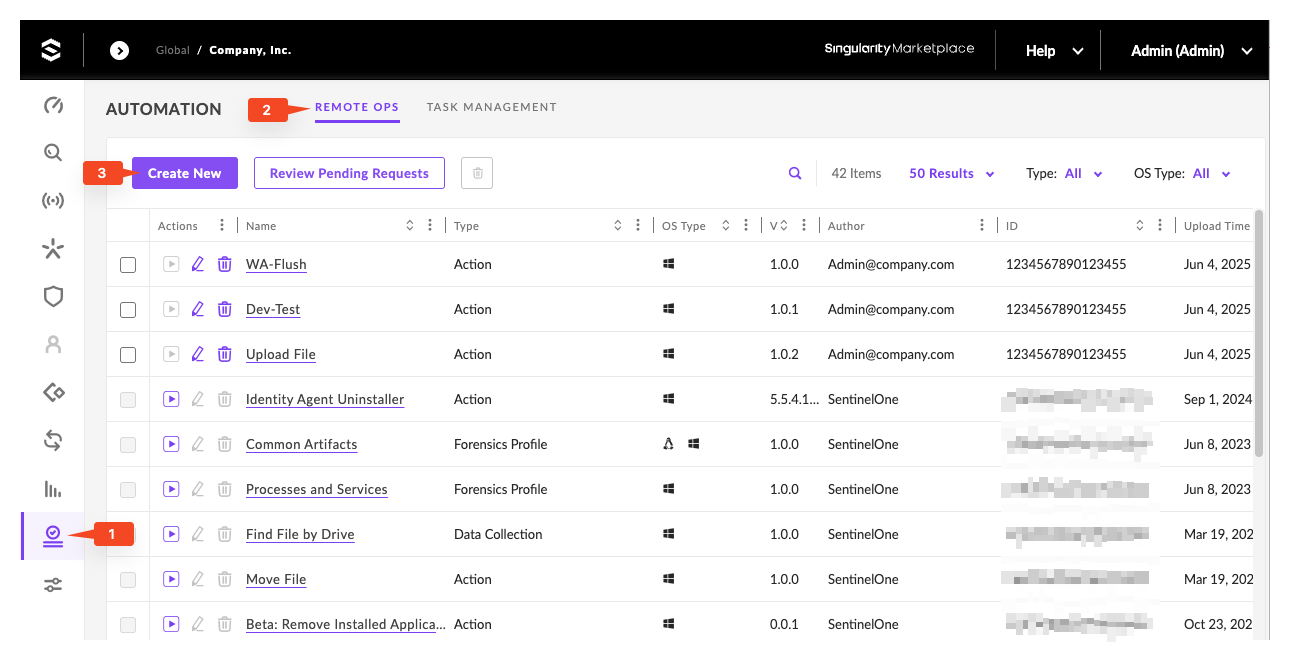Switch to the Task Management tab

point(491,107)
